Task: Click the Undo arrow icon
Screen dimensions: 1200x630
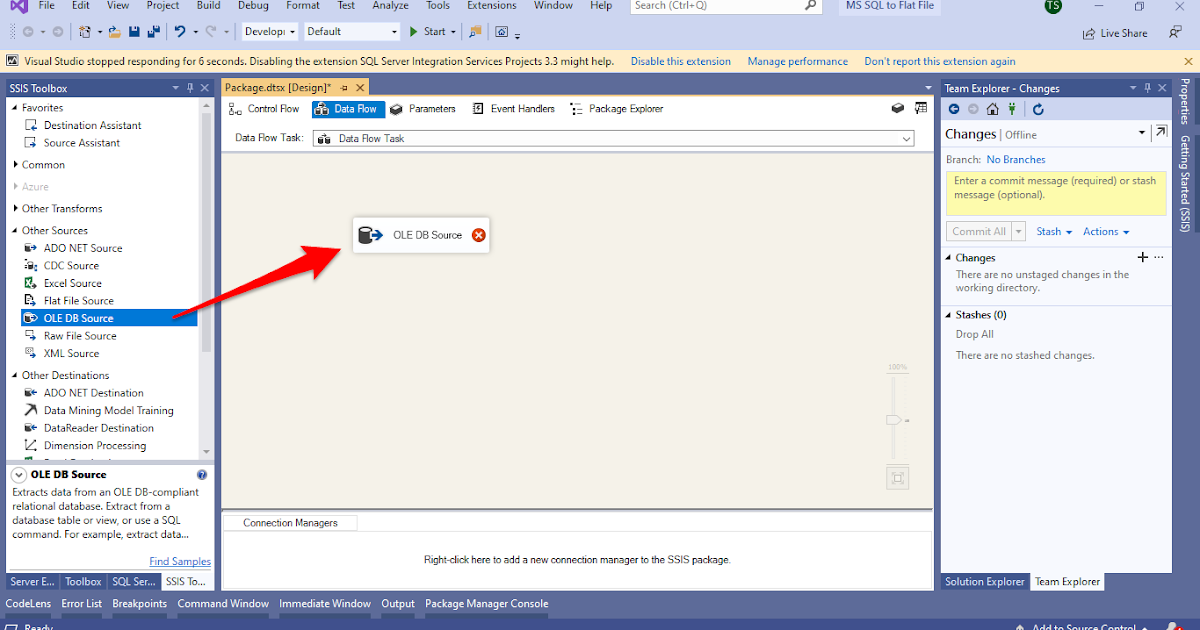Action: click(180, 32)
